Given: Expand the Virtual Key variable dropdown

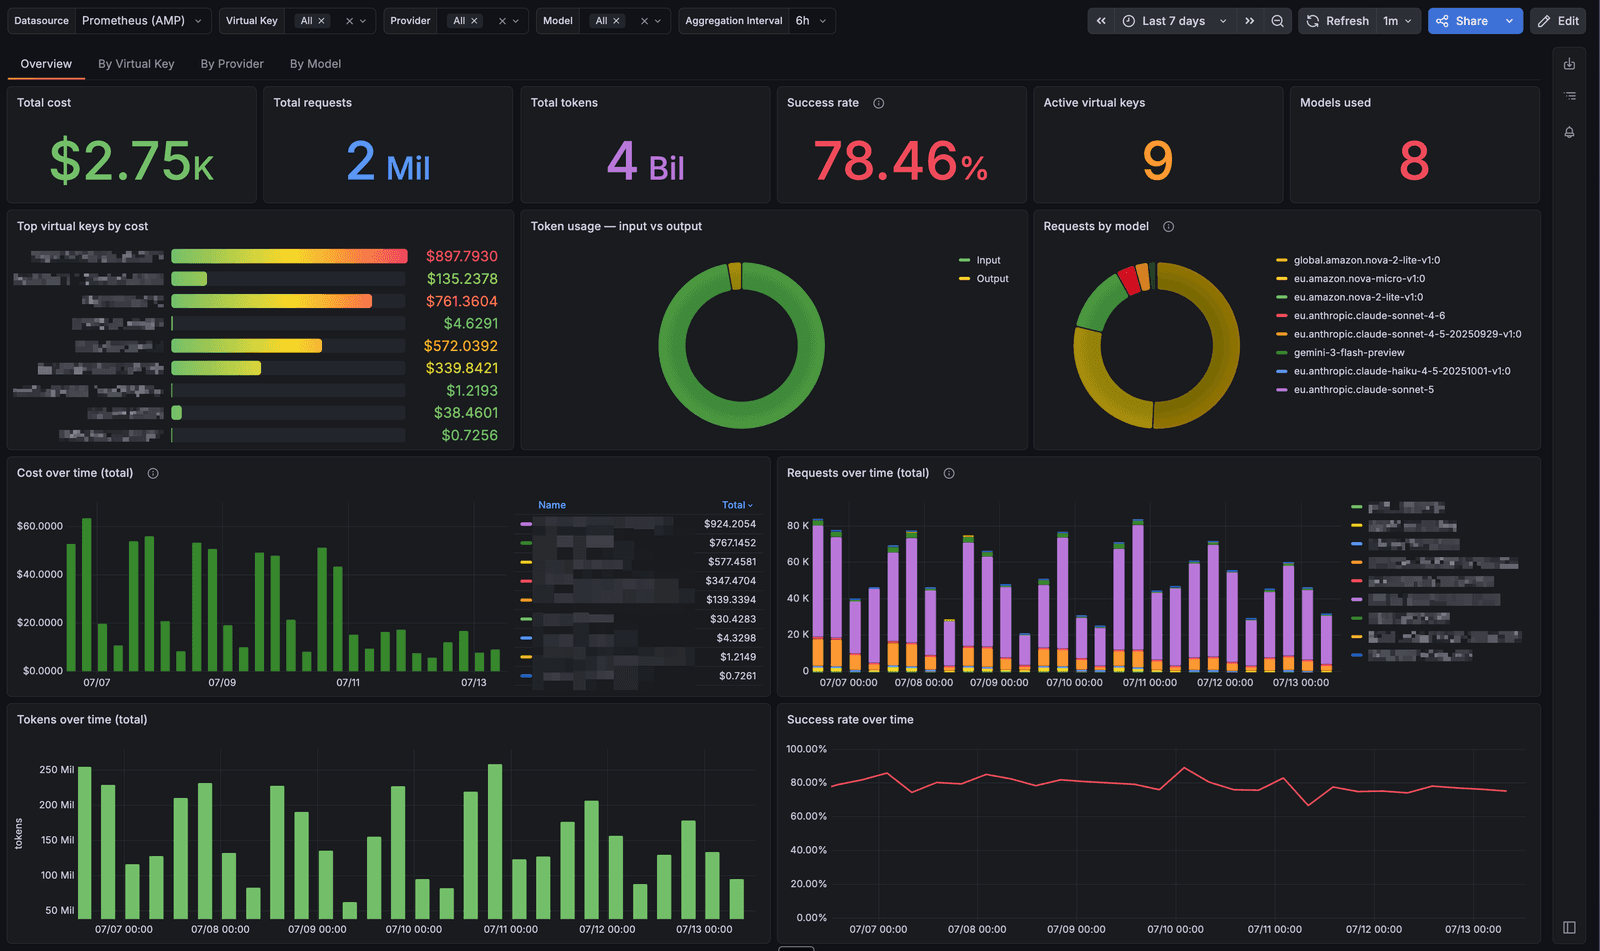Looking at the screenshot, I should tap(363, 21).
